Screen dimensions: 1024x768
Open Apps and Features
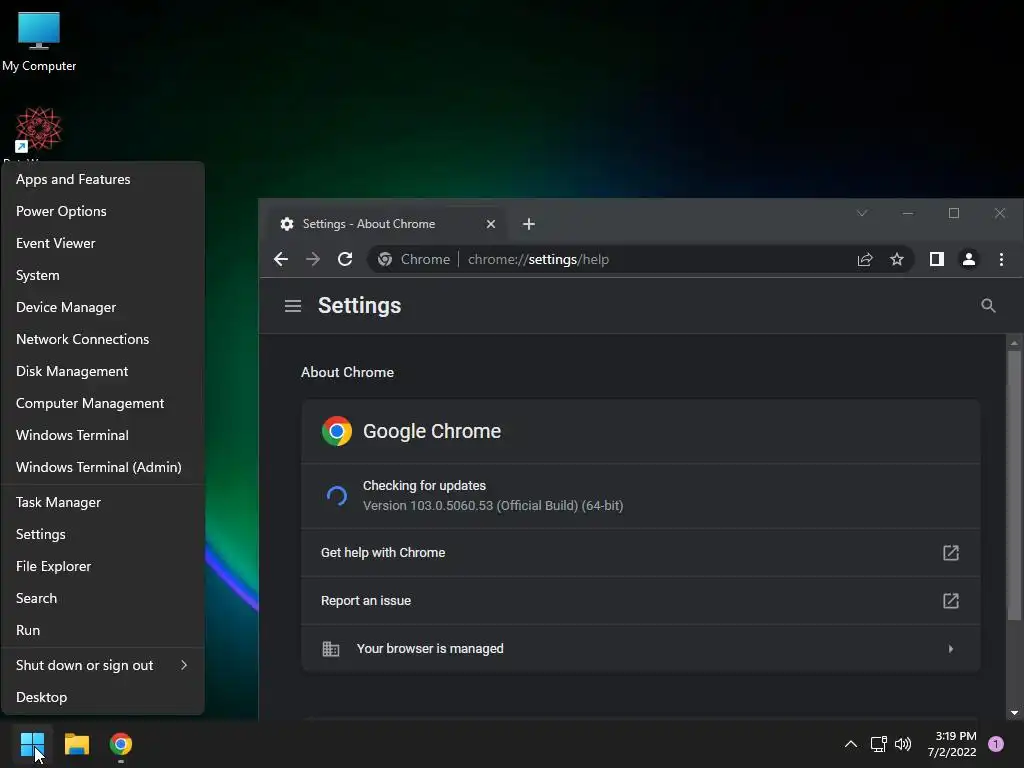pos(103,179)
